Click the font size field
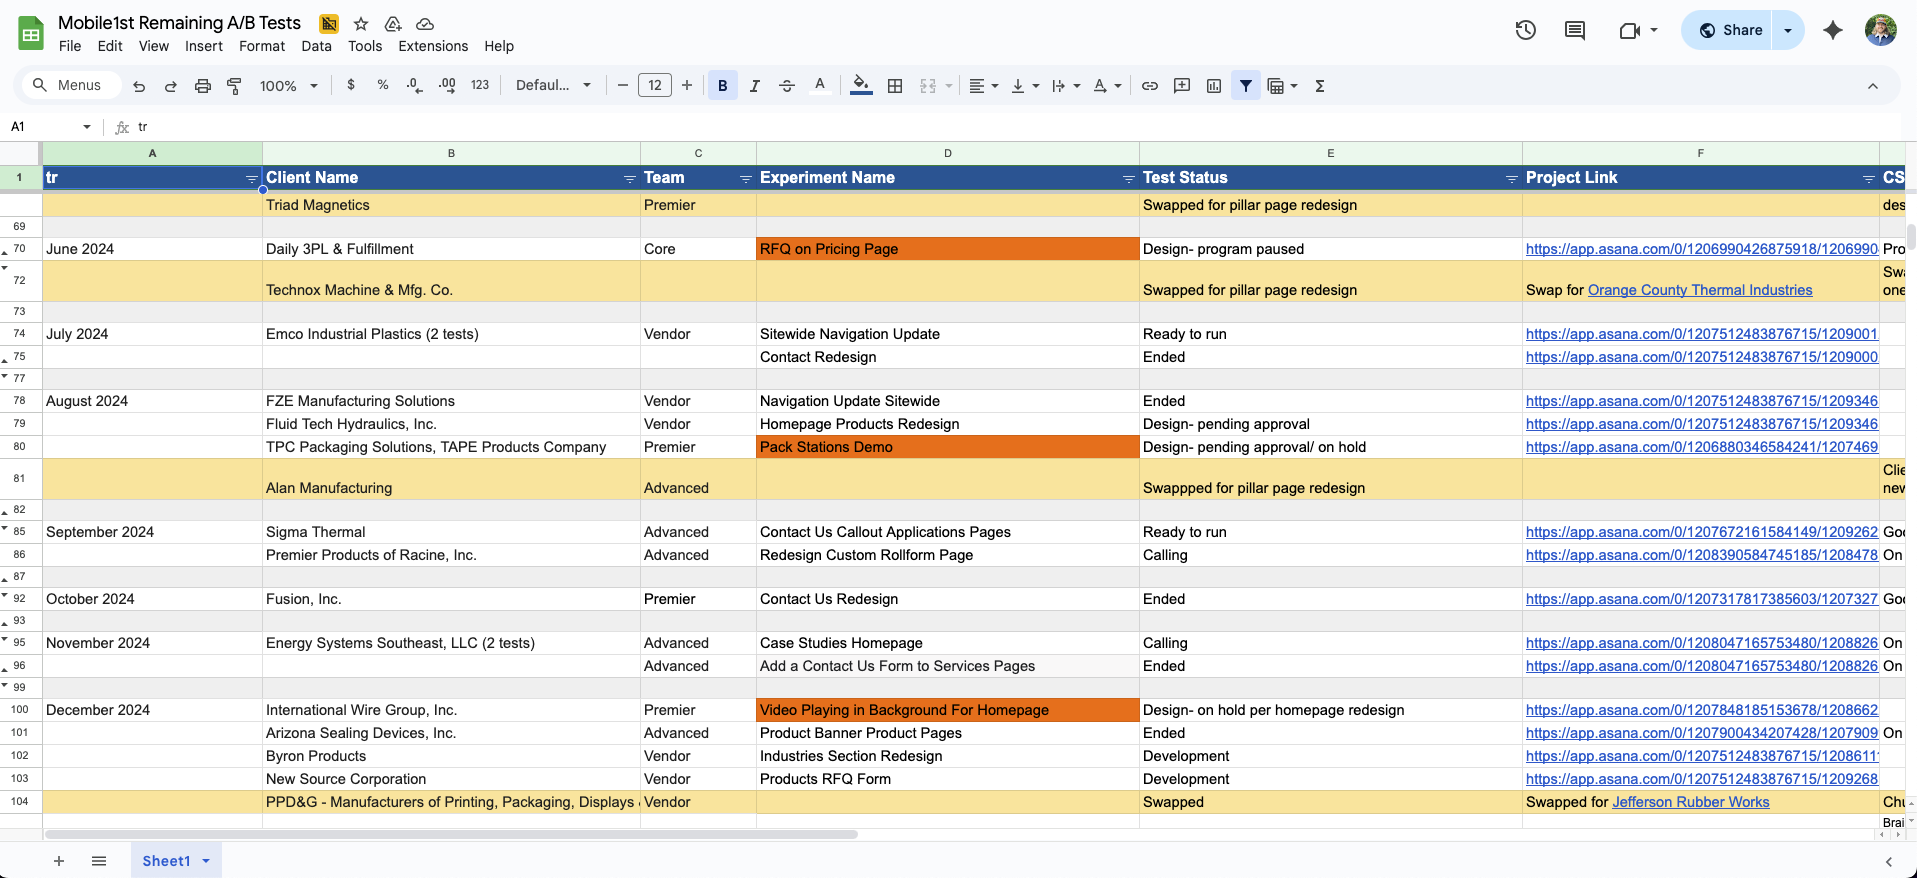This screenshot has height=878, width=1917. pyautogui.click(x=655, y=86)
